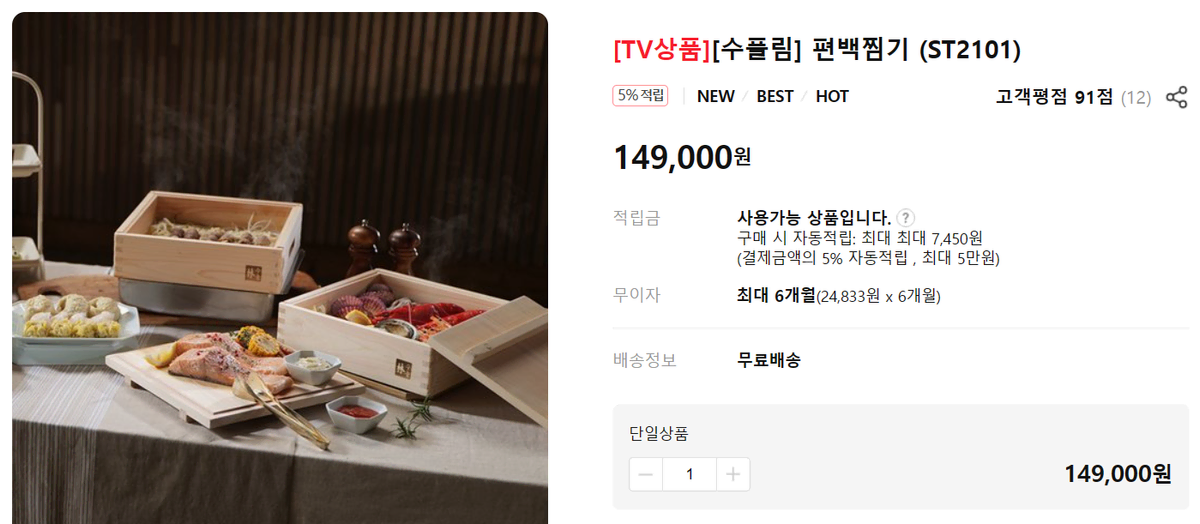Open the question mark help icon
Viewport: 1200px width, 524px height.
[905, 217]
